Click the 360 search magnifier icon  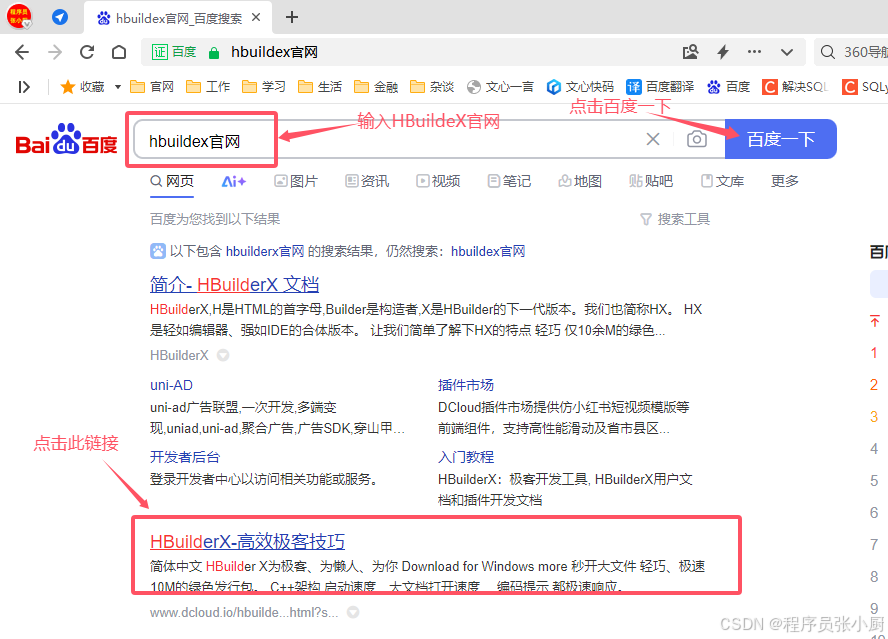(x=827, y=52)
